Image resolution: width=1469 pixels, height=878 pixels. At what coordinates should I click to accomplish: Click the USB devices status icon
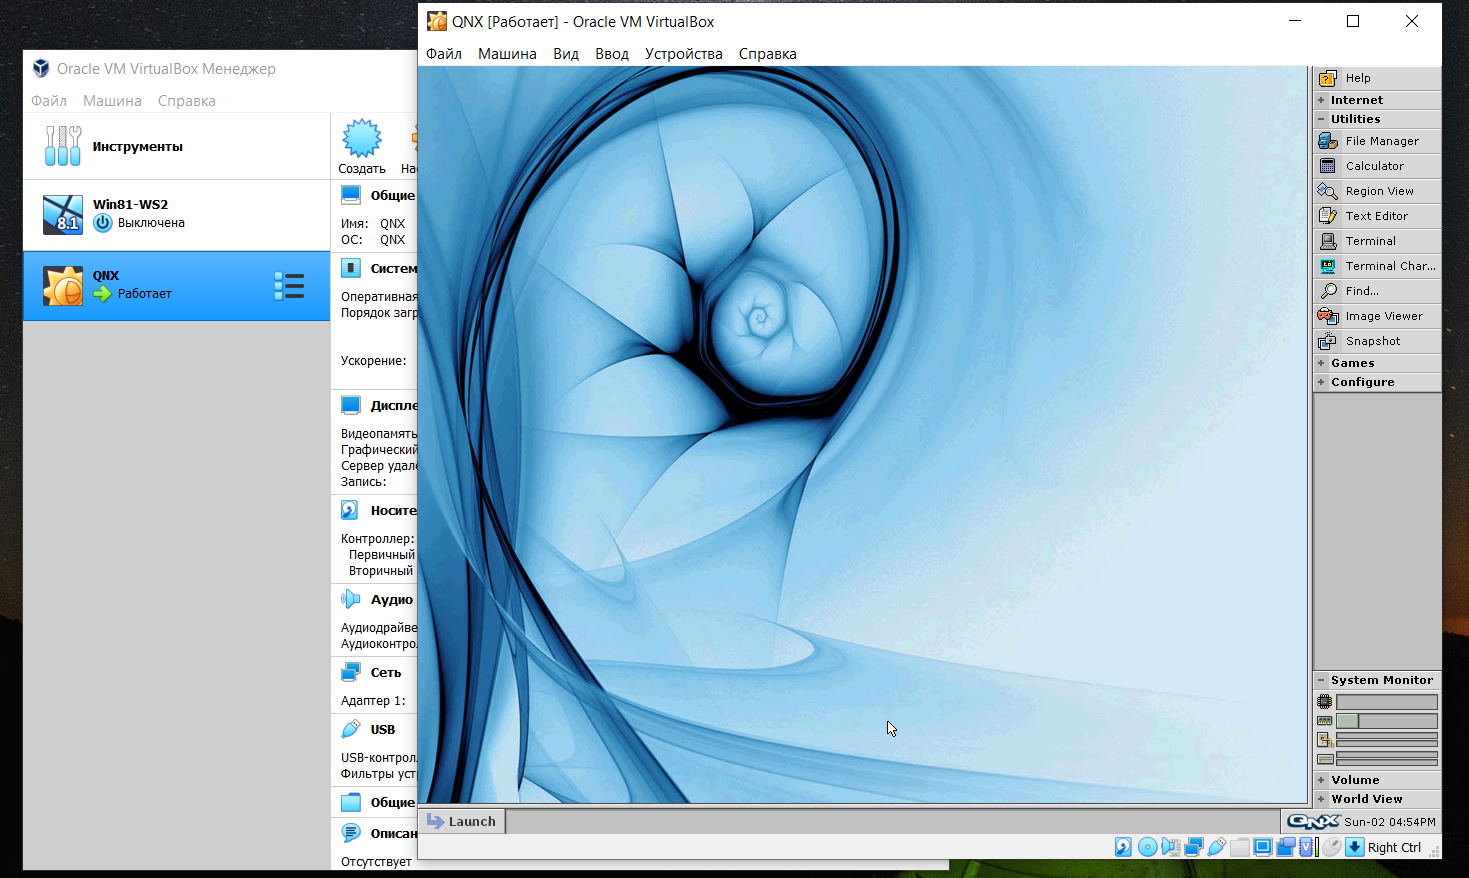[1217, 847]
